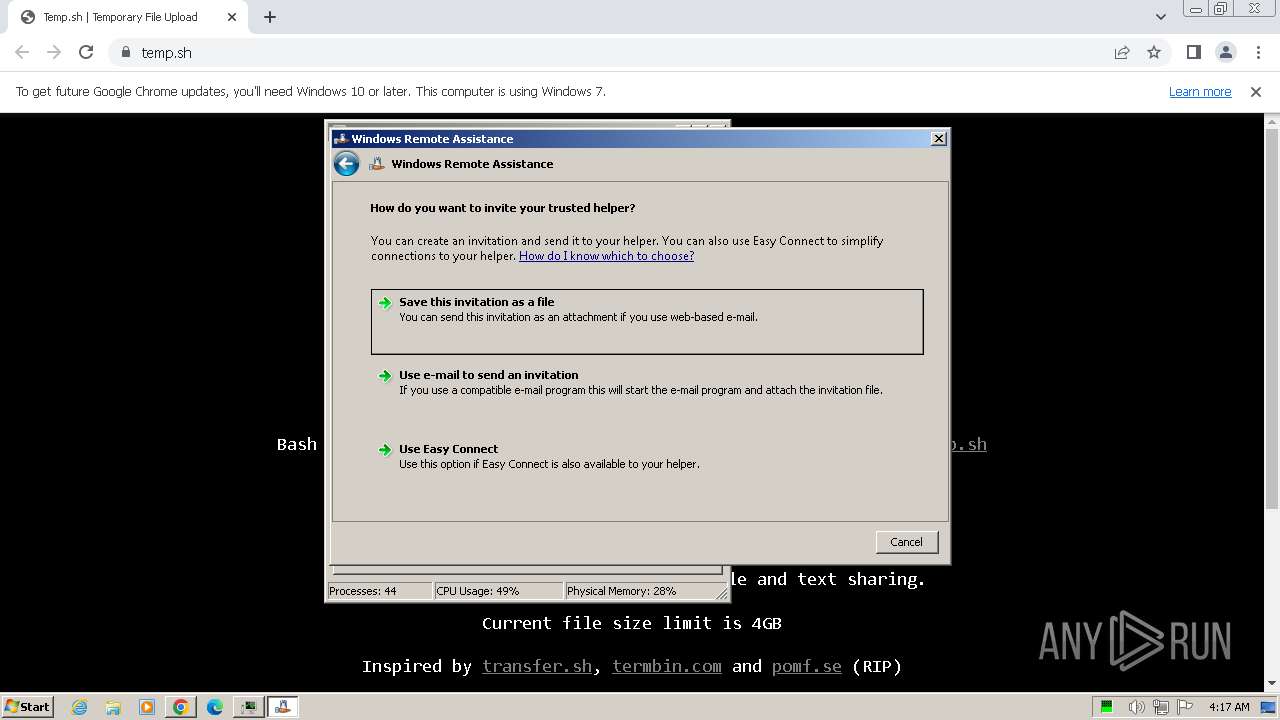
Task: Dismiss the Chrome update infobar
Action: (x=1256, y=92)
